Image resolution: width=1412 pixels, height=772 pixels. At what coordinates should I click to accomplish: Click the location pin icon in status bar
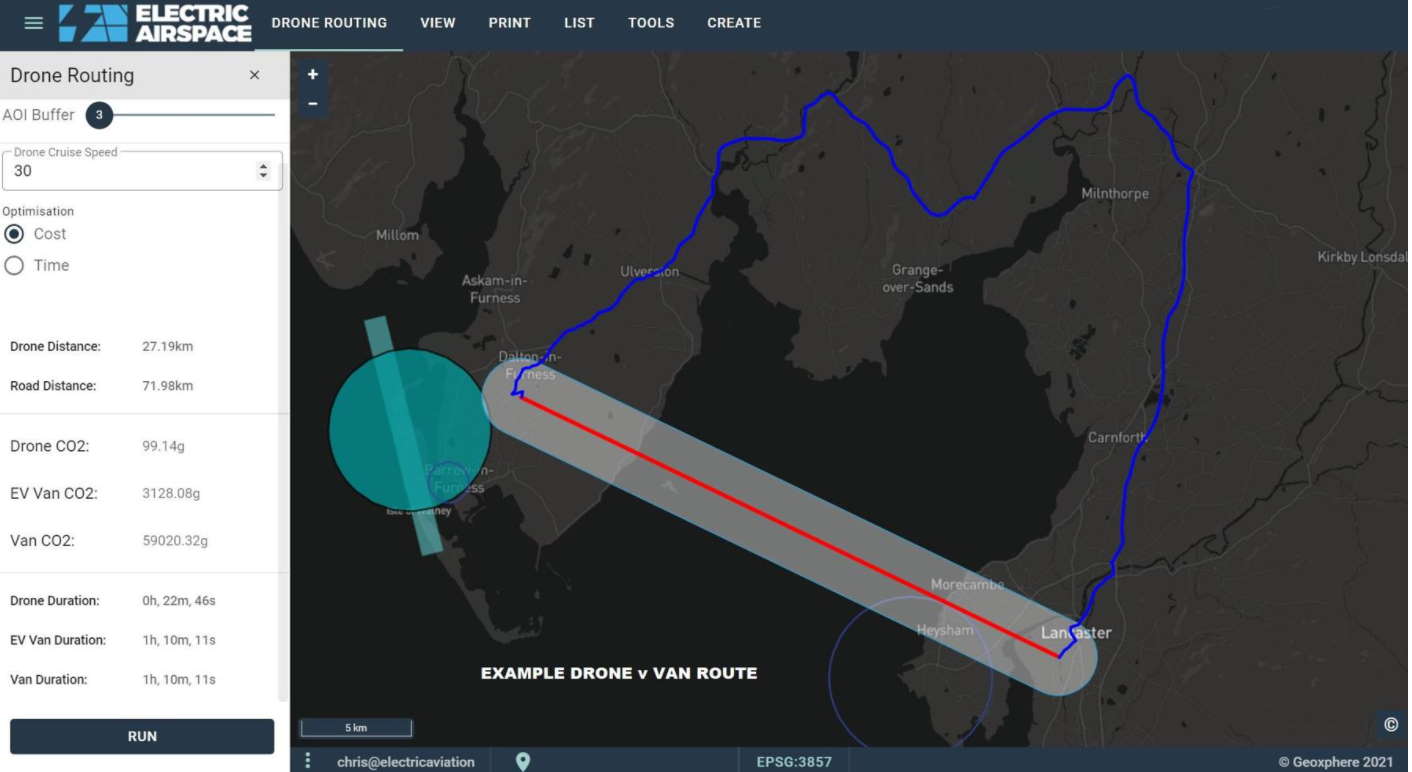tap(523, 762)
